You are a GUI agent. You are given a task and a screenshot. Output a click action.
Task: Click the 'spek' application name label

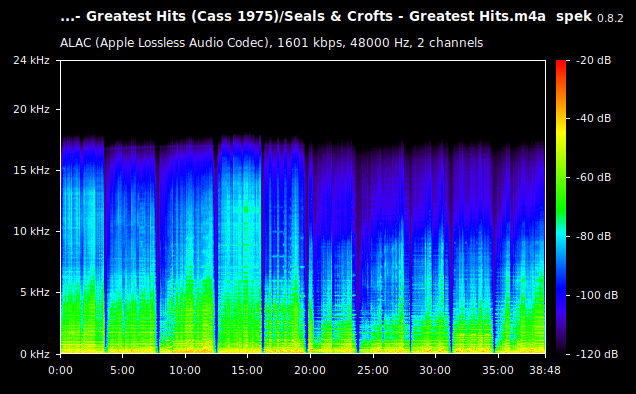(x=574, y=17)
